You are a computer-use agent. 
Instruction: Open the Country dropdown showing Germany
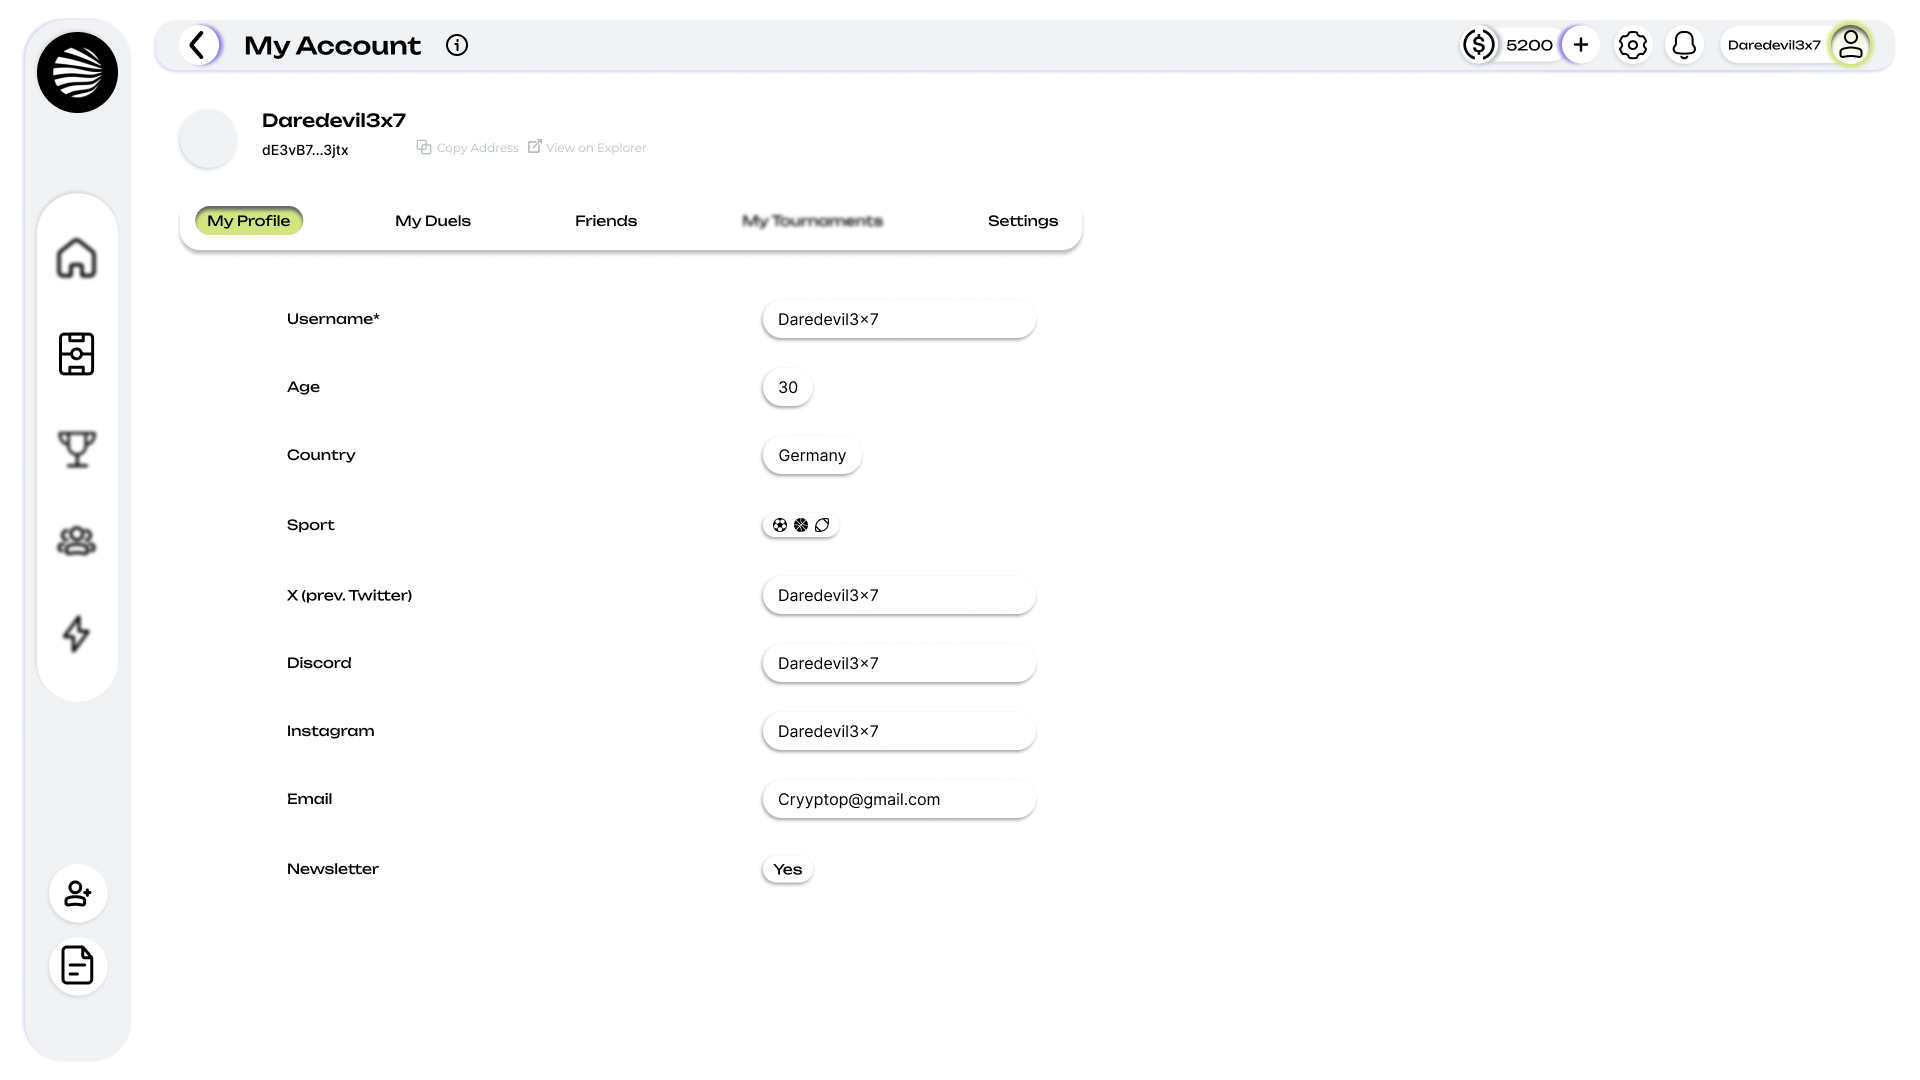click(812, 456)
